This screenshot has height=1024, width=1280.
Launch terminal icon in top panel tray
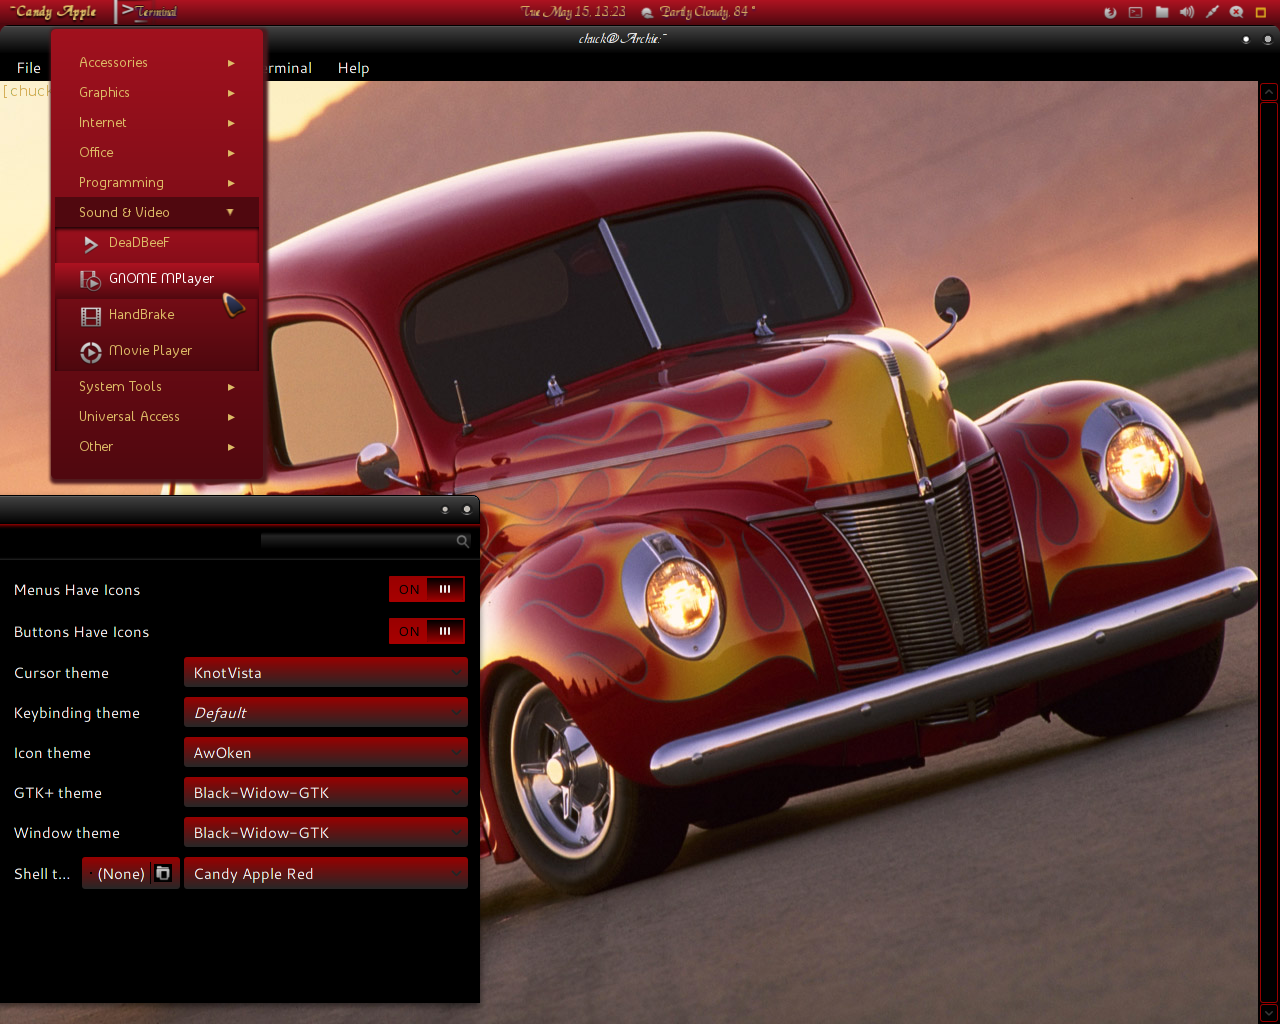coord(1135,12)
